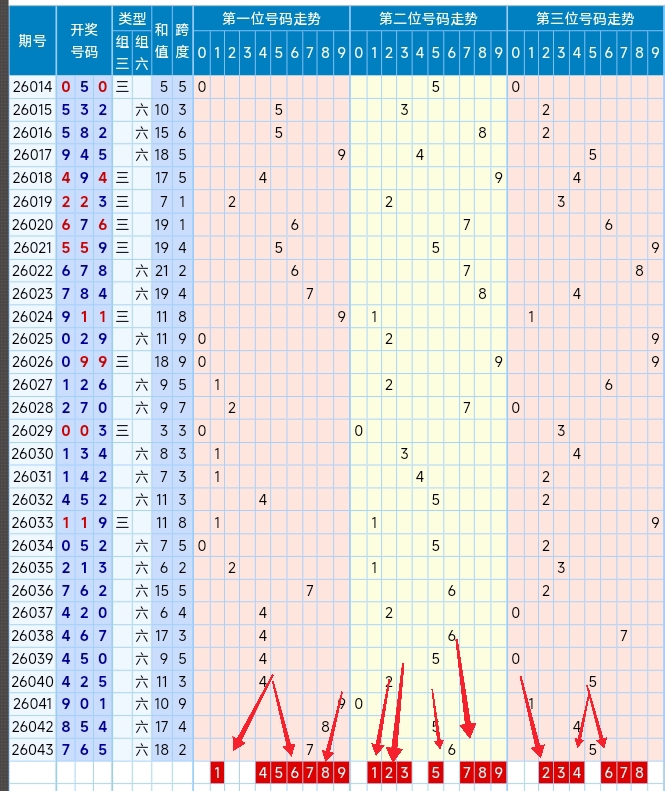Image resolution: width=665 pixels, height=791 pixels.
Task: Select red box 5 below second-position columns
Action: coord(435,772)
